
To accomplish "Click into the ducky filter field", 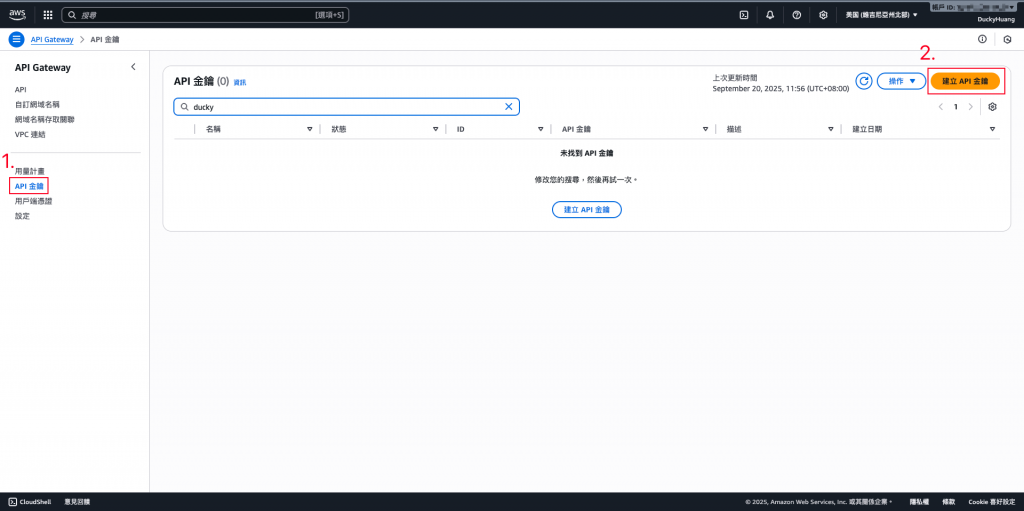I will 346,107.
